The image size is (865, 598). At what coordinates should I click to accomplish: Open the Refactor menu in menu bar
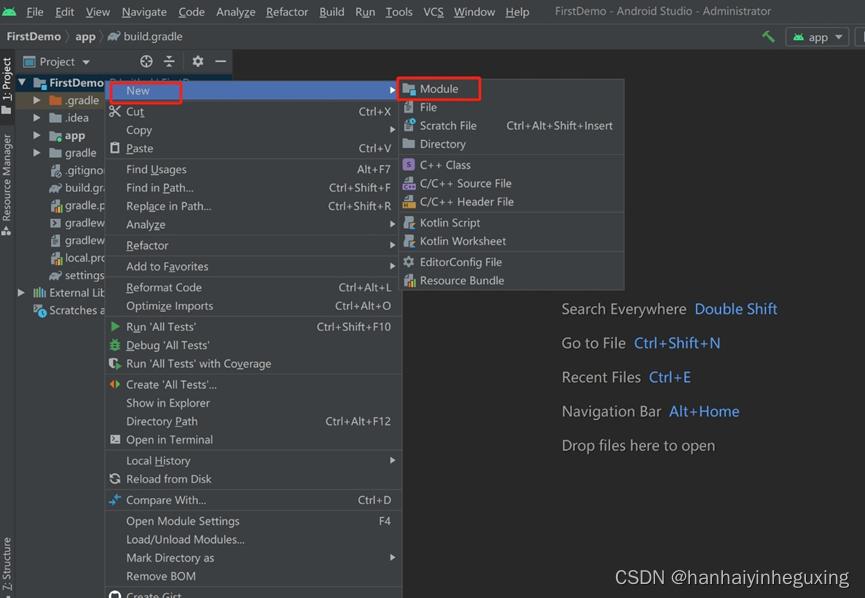[287, 12]
